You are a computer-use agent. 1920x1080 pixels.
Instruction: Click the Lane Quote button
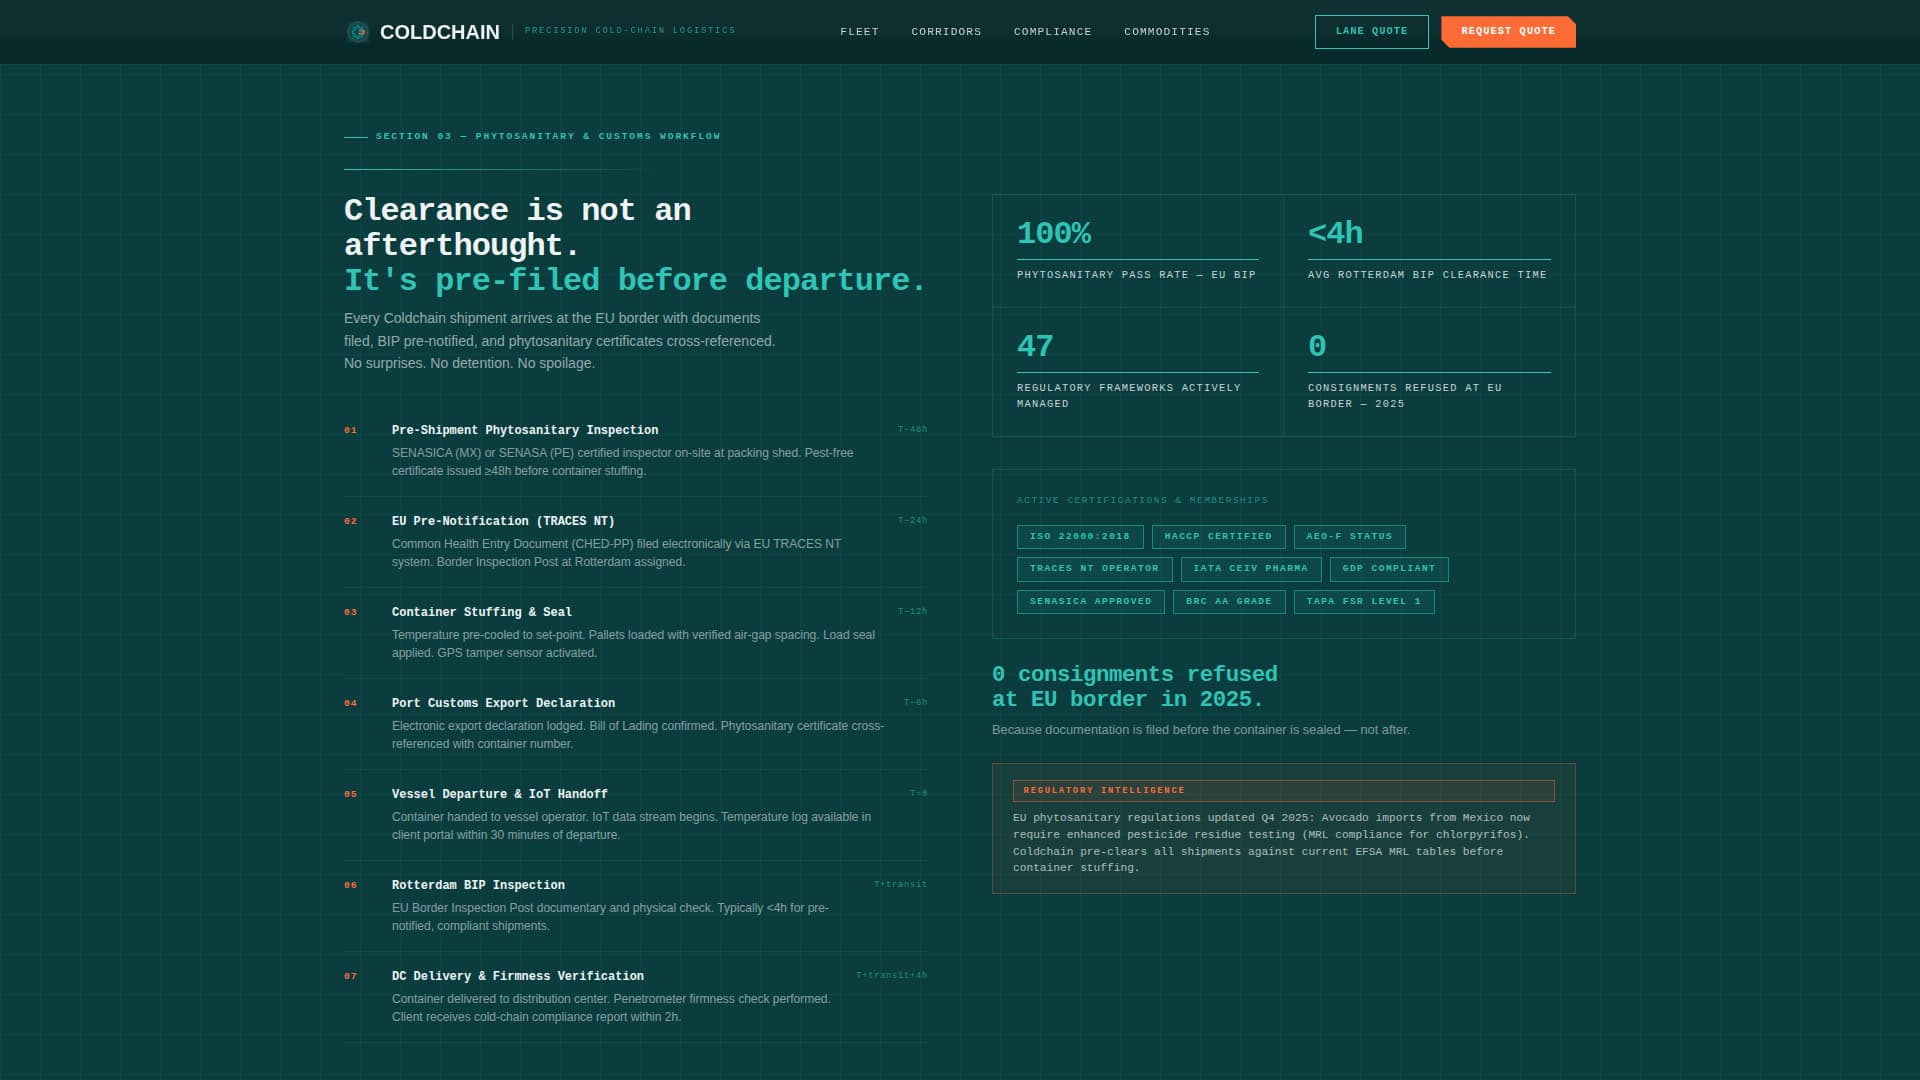point(1371,31)
